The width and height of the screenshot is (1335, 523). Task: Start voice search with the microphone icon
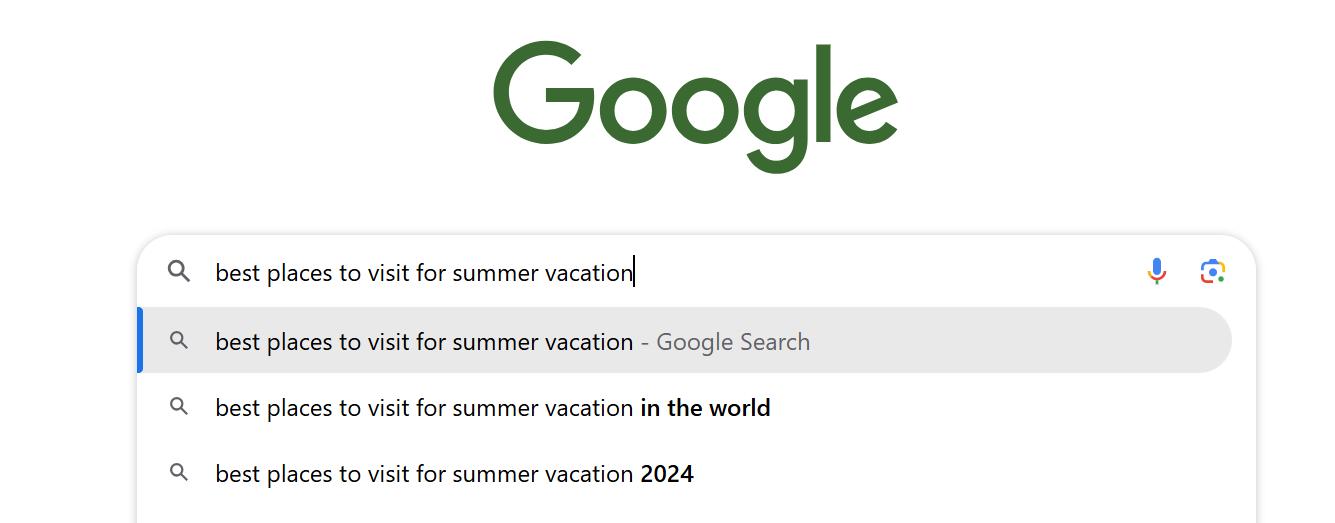tap(1156, 271)
